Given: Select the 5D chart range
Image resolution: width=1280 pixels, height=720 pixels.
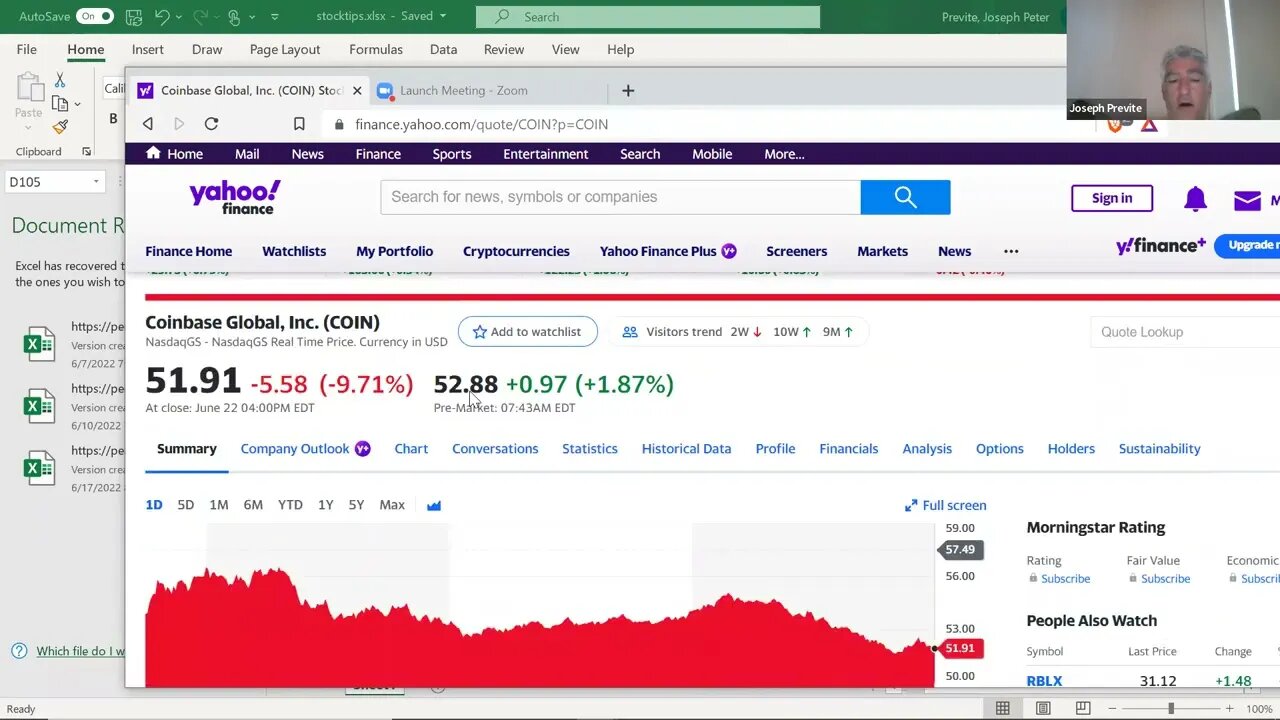Looking at the screenshot, I should point(185,505).
